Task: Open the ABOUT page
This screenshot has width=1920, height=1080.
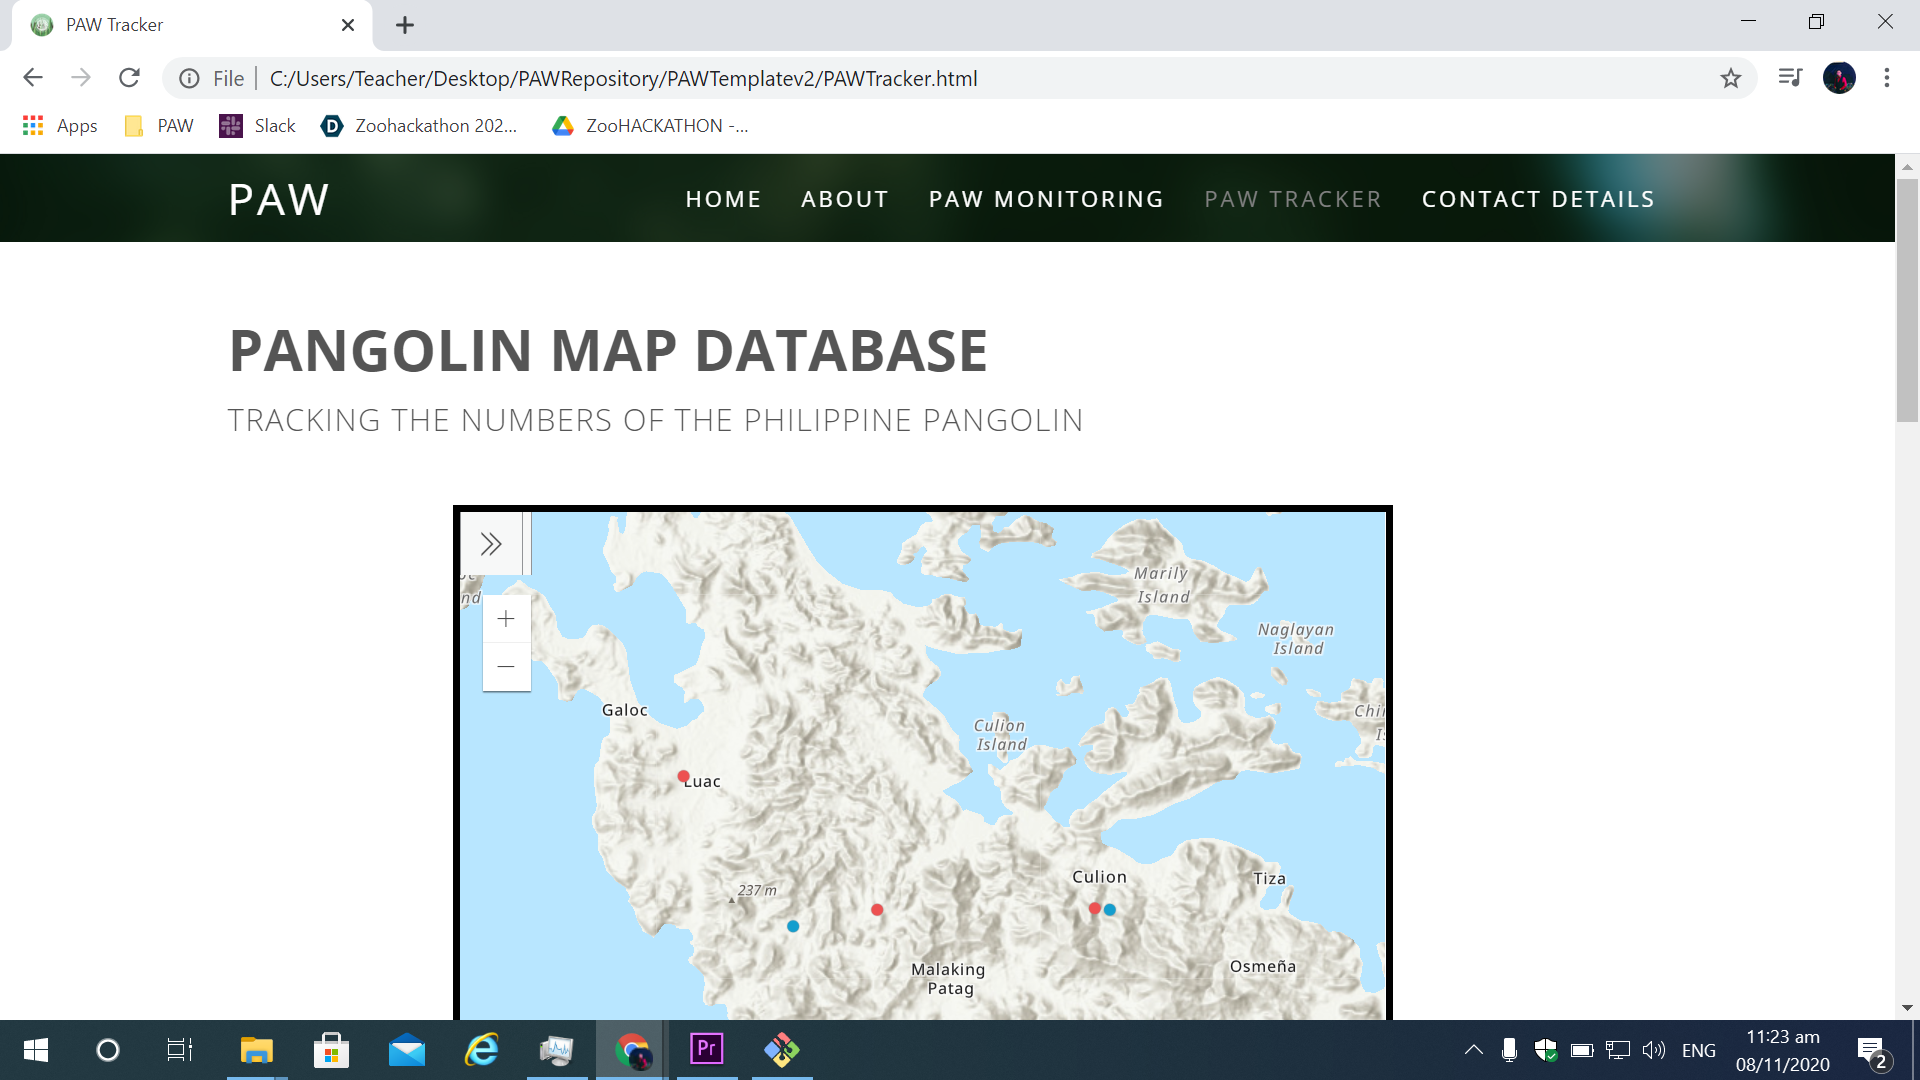Action: 844,199
